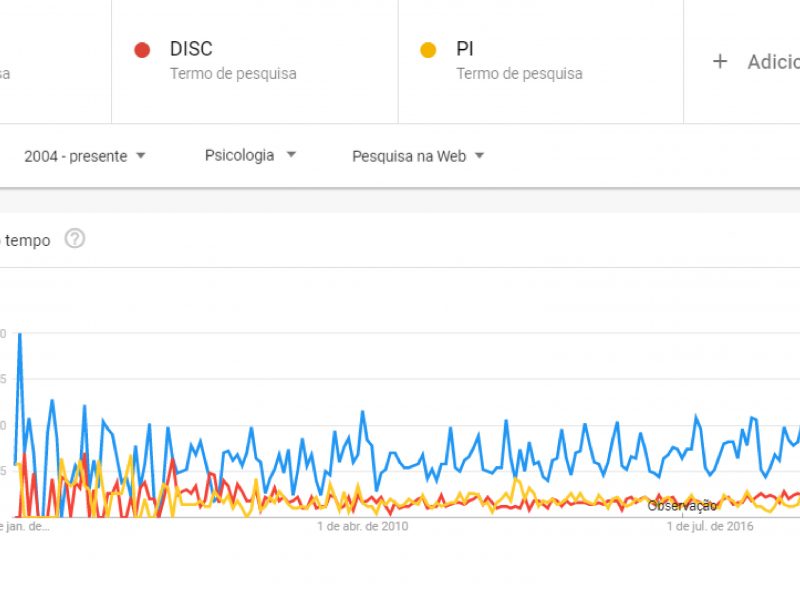Click the blue line's highest peak
This screenshot has height=600, width=800.
coord(20,335)
